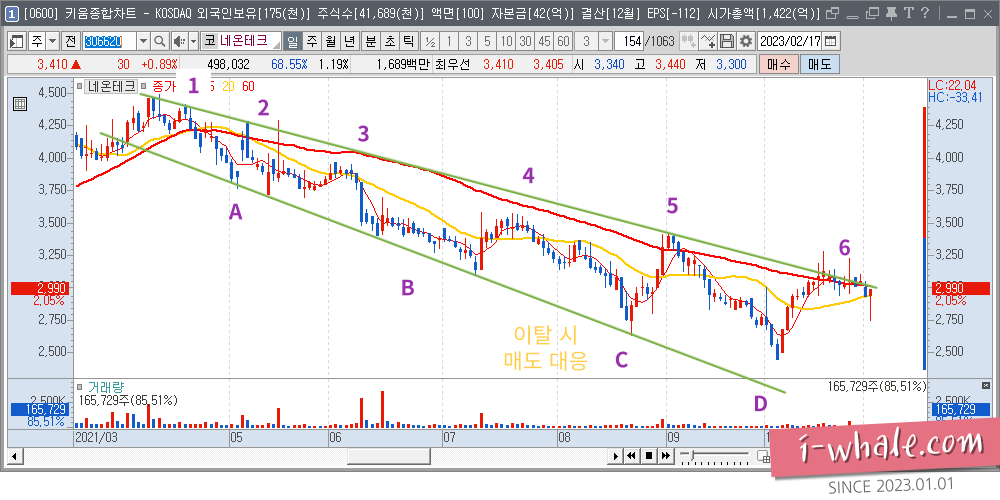The image size is (1000, 500).
Task: Rewind the chart replay
Action: (x=631, y=455)
